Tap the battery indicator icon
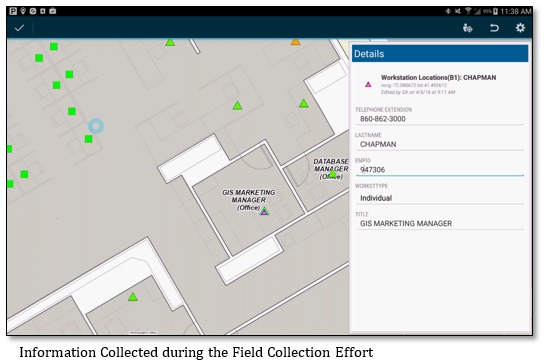Image resolution: width=544 pixels, height=363 pixels. tap(495, 11)
